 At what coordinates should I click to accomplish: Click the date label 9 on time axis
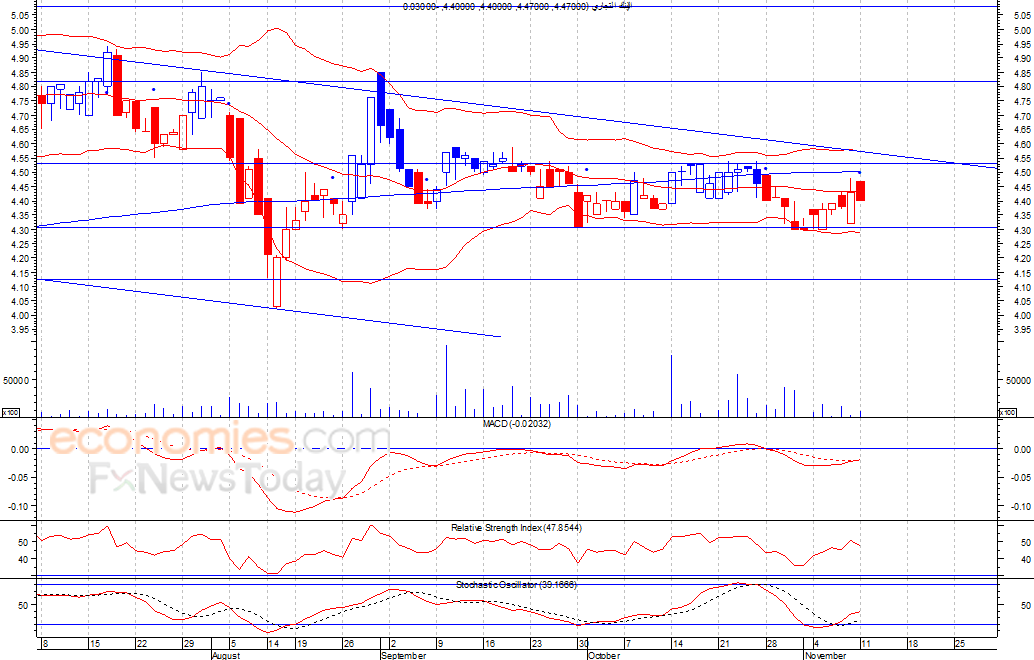[440, 644]
